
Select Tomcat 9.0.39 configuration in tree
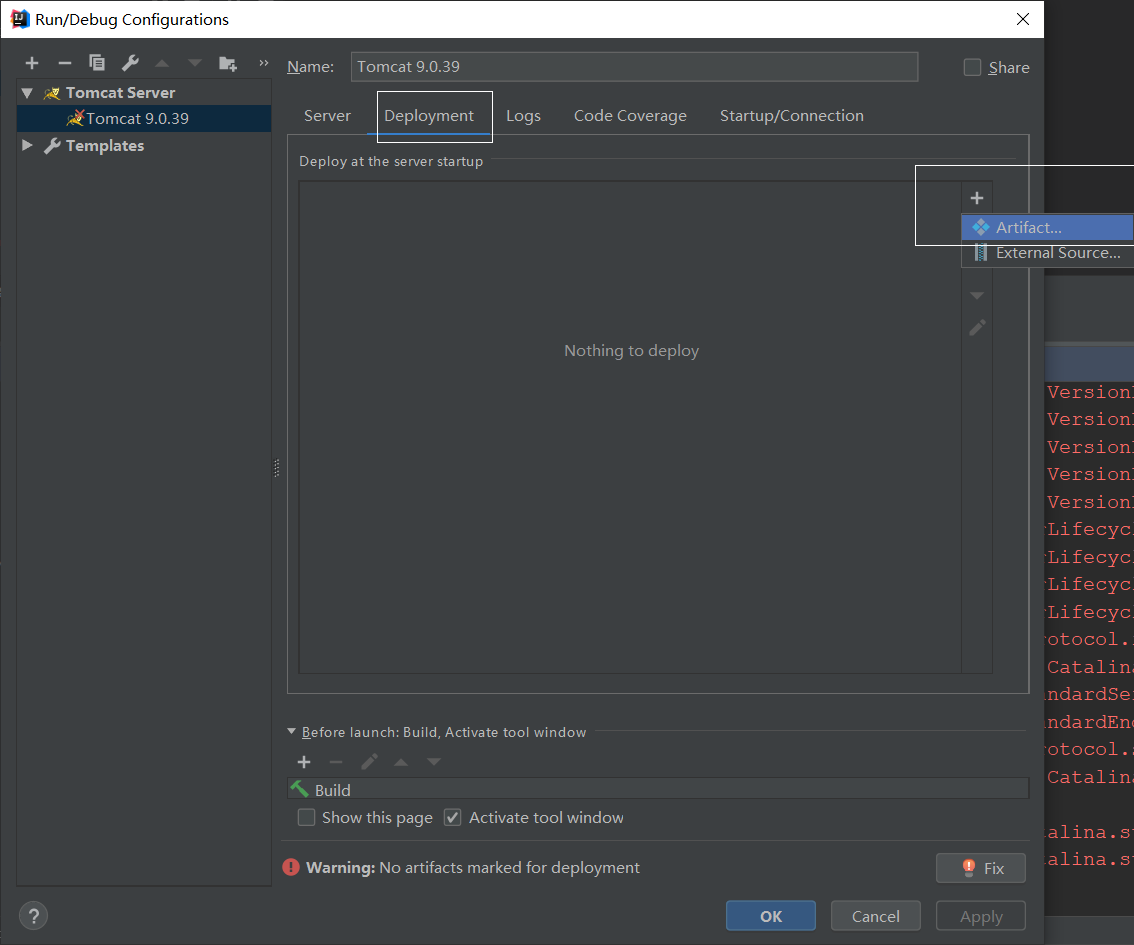point(144,119)
